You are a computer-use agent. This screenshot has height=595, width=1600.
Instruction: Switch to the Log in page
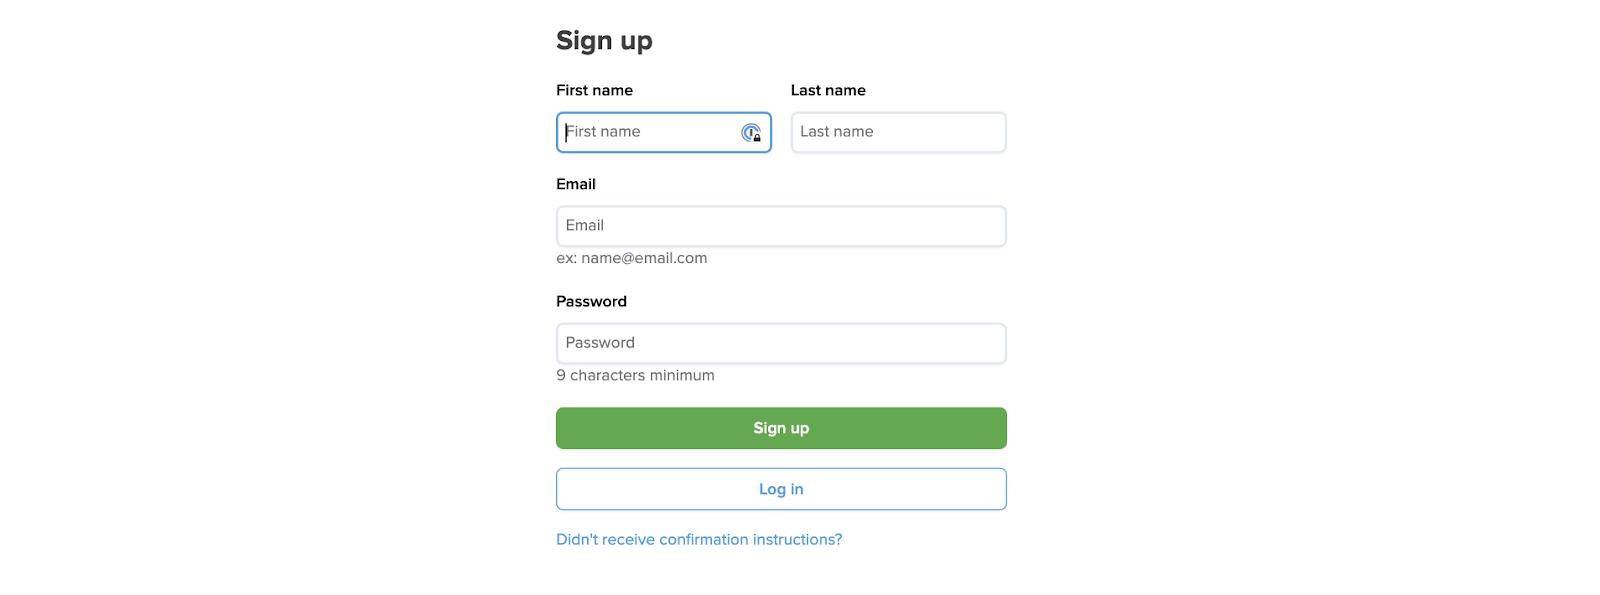coord(781,489)
